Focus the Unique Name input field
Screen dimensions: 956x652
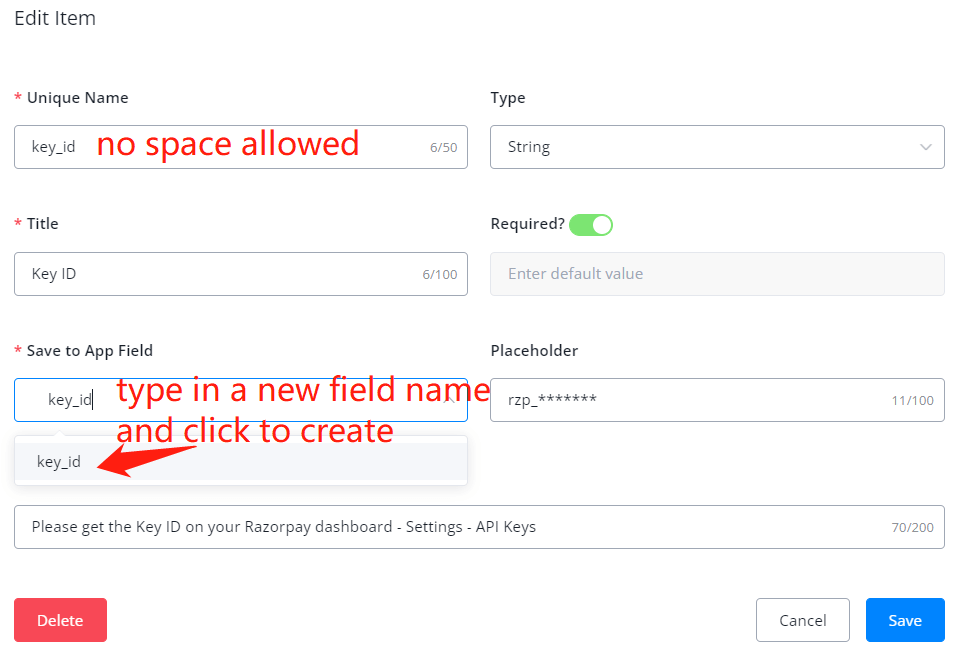click(240, 147)
